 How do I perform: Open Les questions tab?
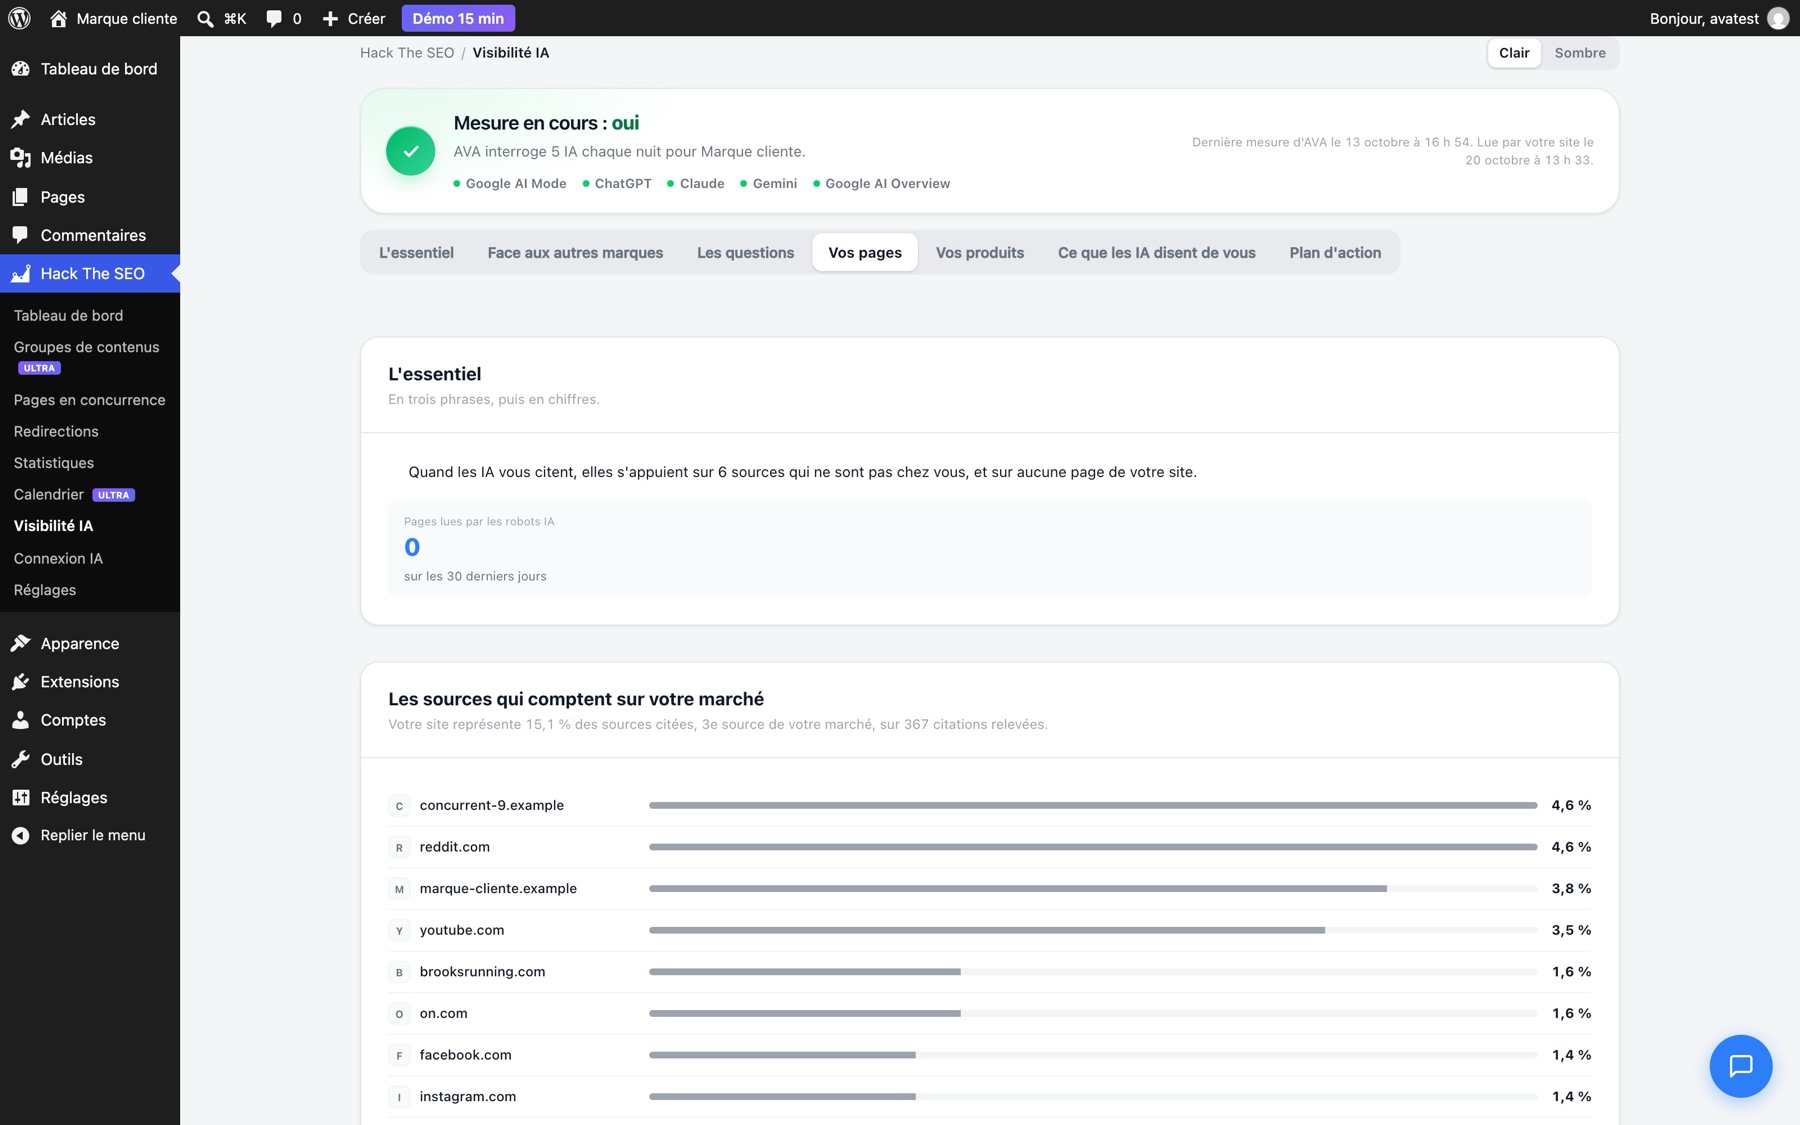(x=745, y=253)
